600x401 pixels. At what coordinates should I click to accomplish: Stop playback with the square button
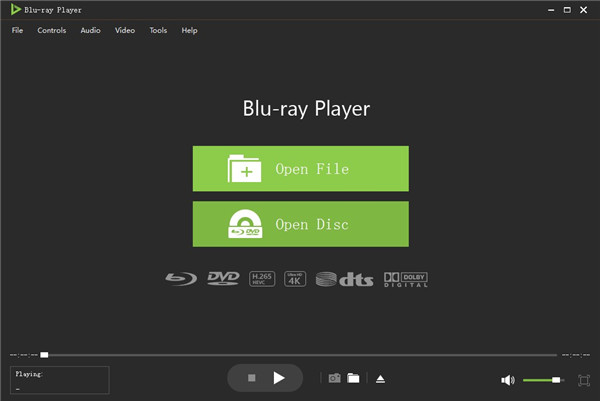(x=251, y=378)
